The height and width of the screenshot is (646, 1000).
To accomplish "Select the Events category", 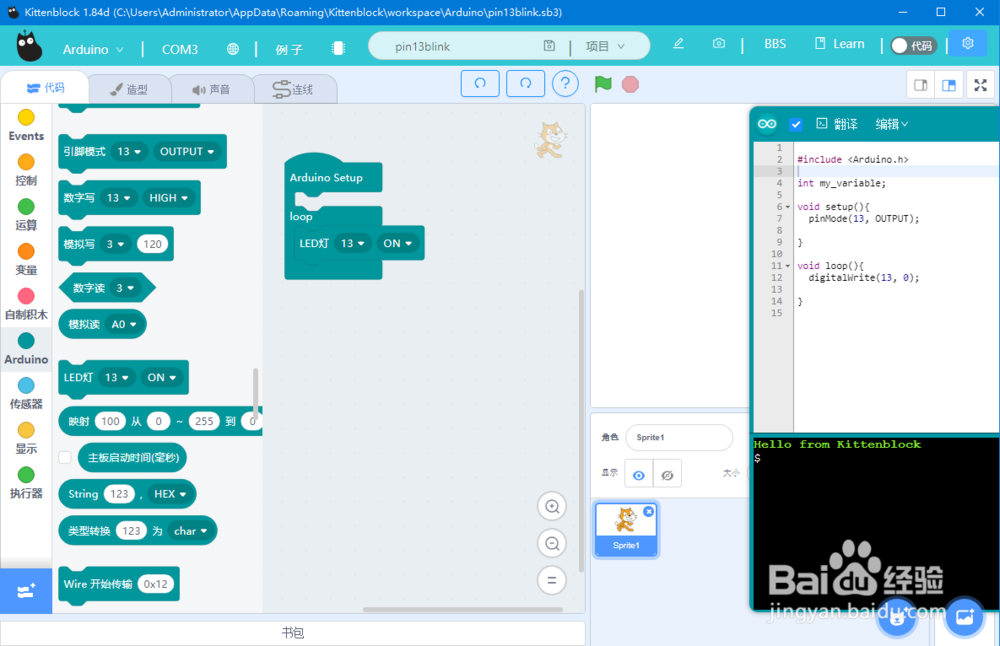I will coord(26,125).
